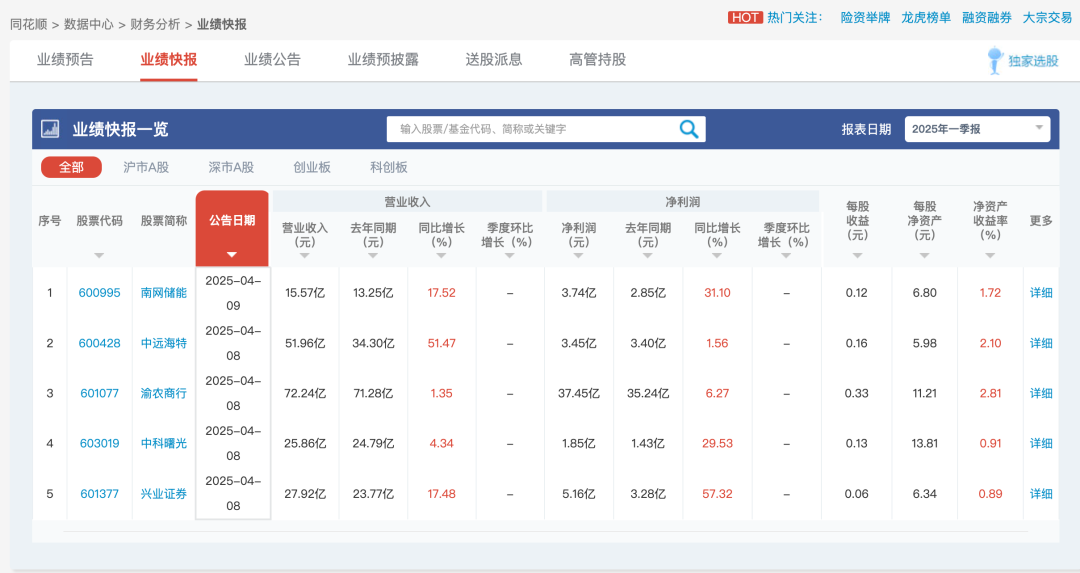Sort by revenue 同比增长(%) arrow
The width and height of the screenshot is (1080, 573).
coord(442,256)
